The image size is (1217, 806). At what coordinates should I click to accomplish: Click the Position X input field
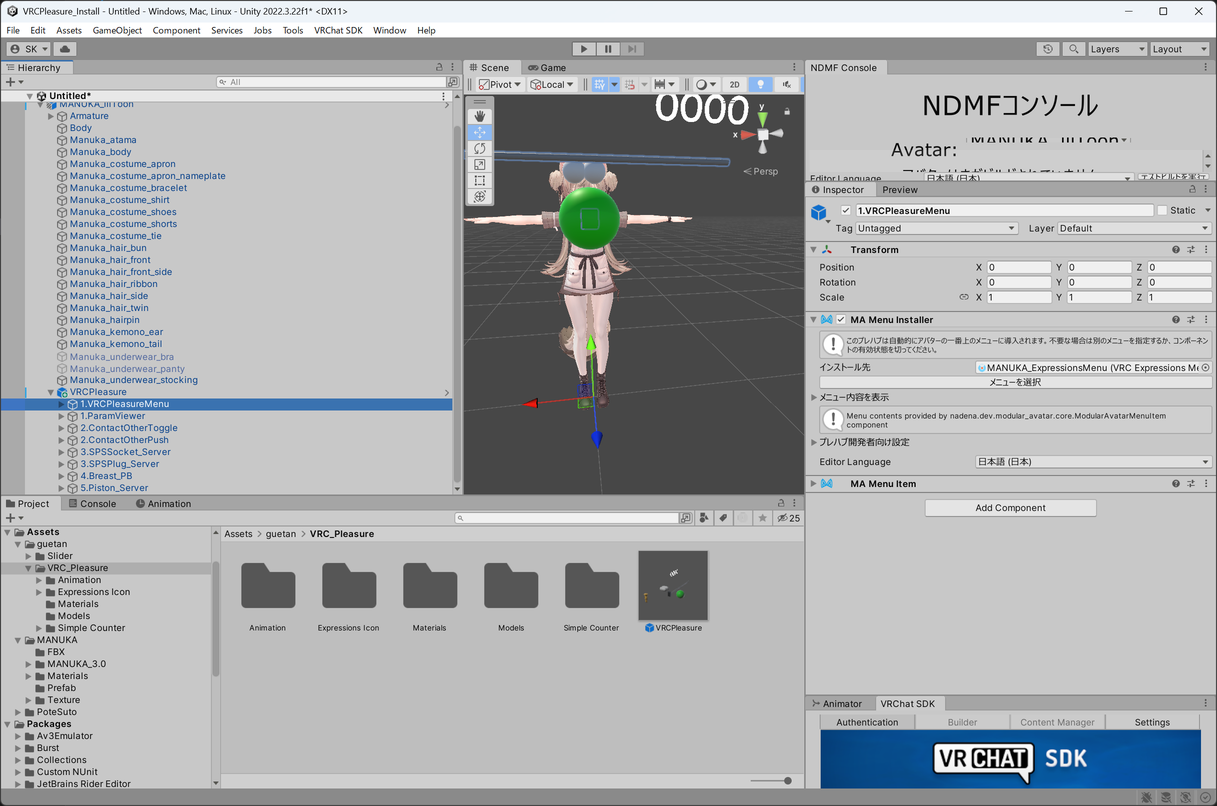(x=1018, y=267)
